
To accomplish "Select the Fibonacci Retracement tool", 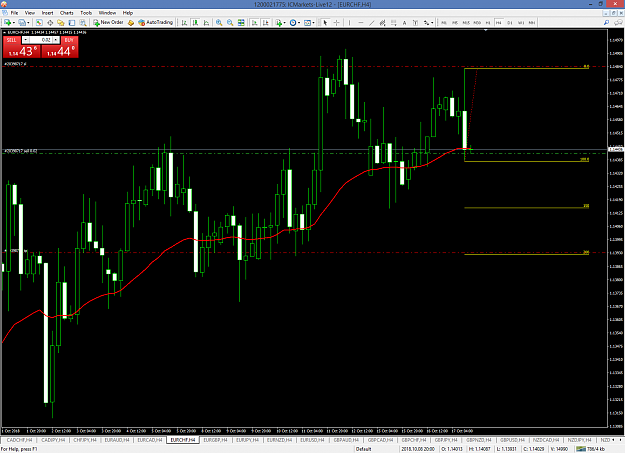I will [x=393, y=23].
